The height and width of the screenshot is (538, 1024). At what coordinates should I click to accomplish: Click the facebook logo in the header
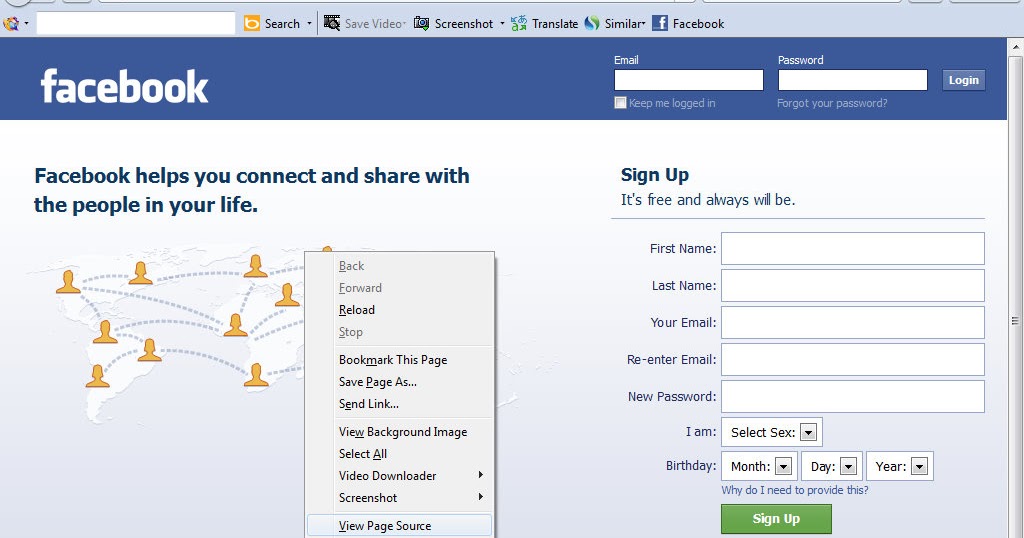(x=124, y=86)
